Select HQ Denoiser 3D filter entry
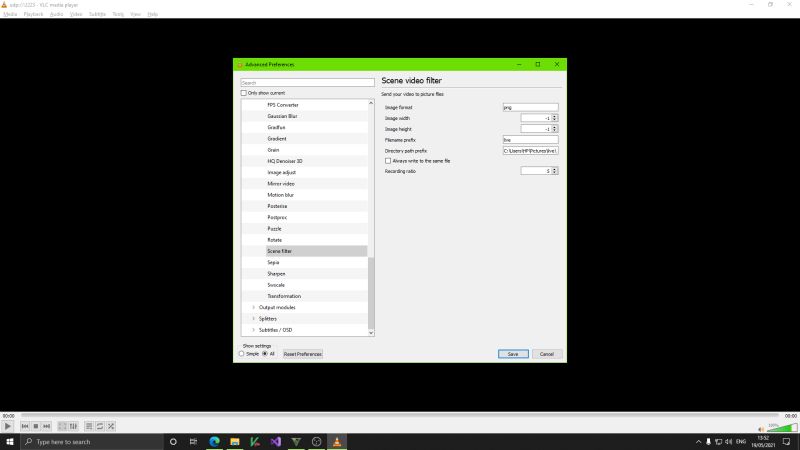 tap(285, 161)
